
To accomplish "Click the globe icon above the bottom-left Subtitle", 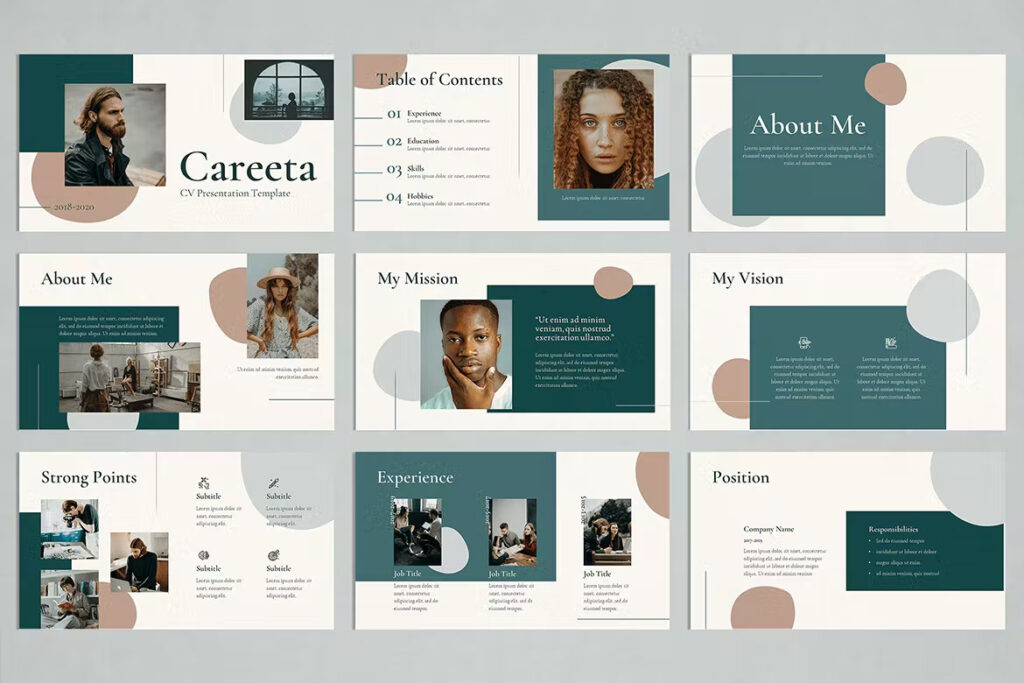I will coord(203,555).
